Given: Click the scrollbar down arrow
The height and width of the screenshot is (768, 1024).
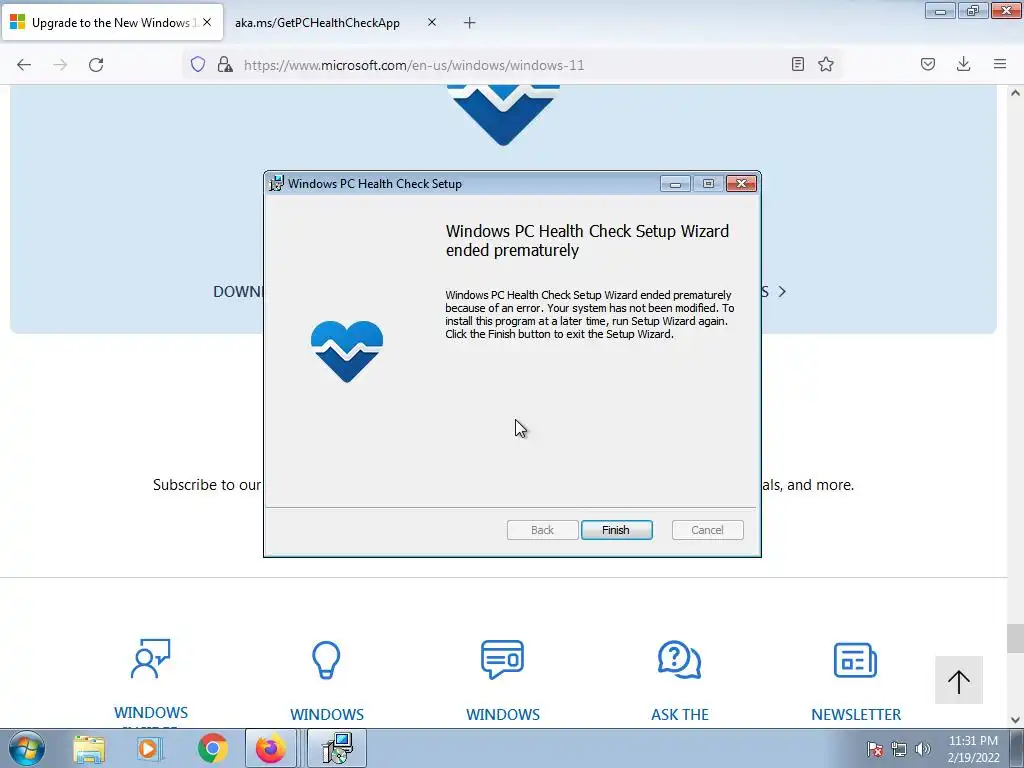Looking at the screenshot, I should tap(1016, 720).
